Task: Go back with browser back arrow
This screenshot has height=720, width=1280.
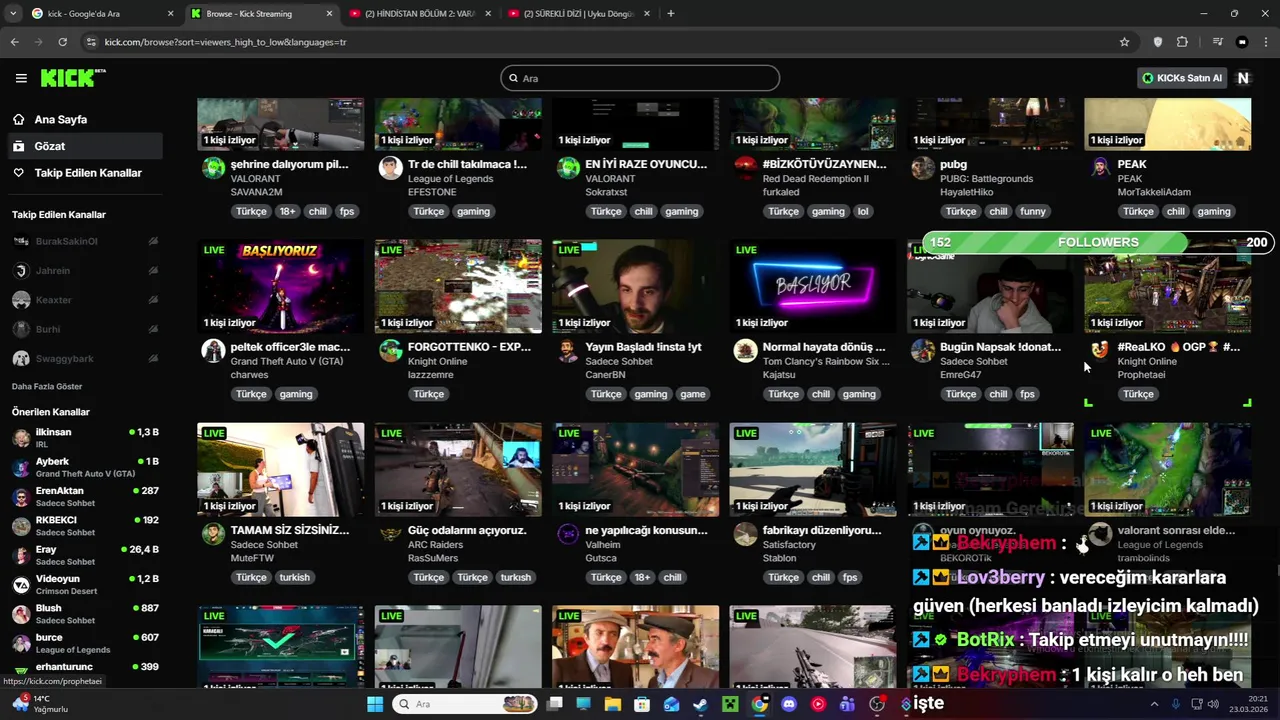Action: pos(14,42)
